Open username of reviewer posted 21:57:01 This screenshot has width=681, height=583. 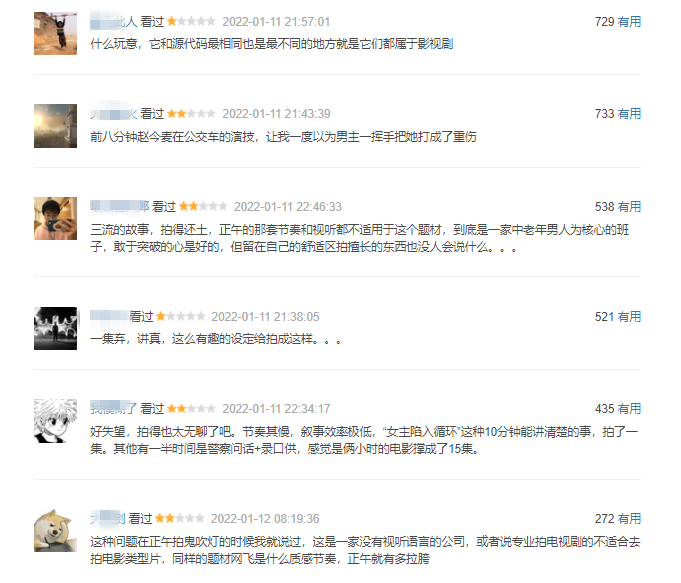[113, 22]
